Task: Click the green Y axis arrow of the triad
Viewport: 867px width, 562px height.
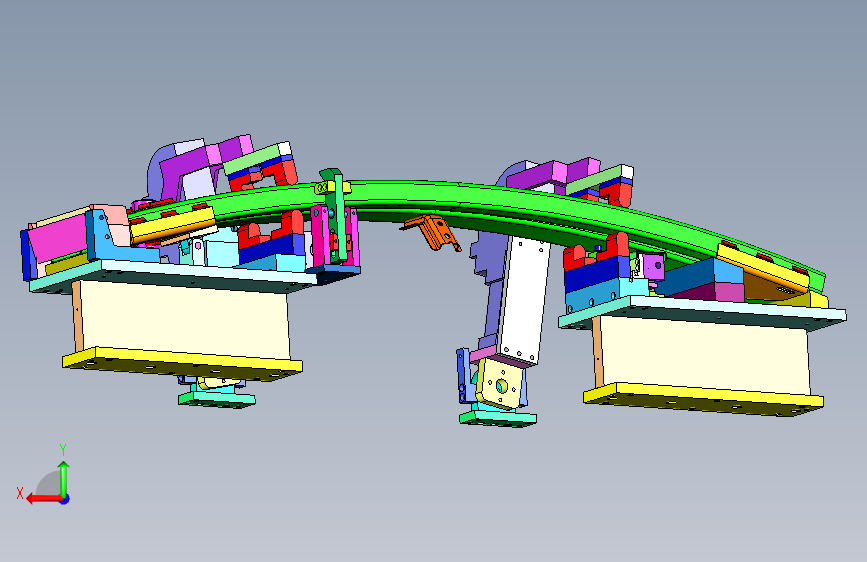Action: click(64, 478)
